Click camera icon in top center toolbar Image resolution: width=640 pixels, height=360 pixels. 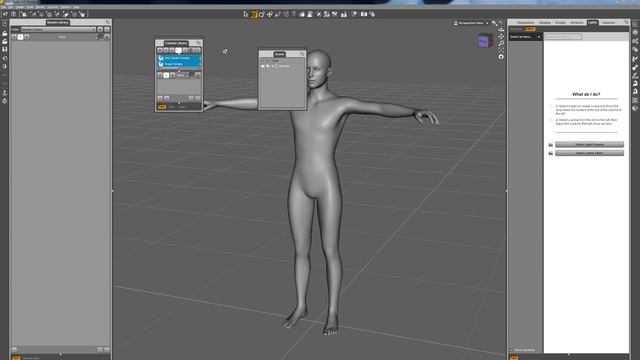coord(364,14)
